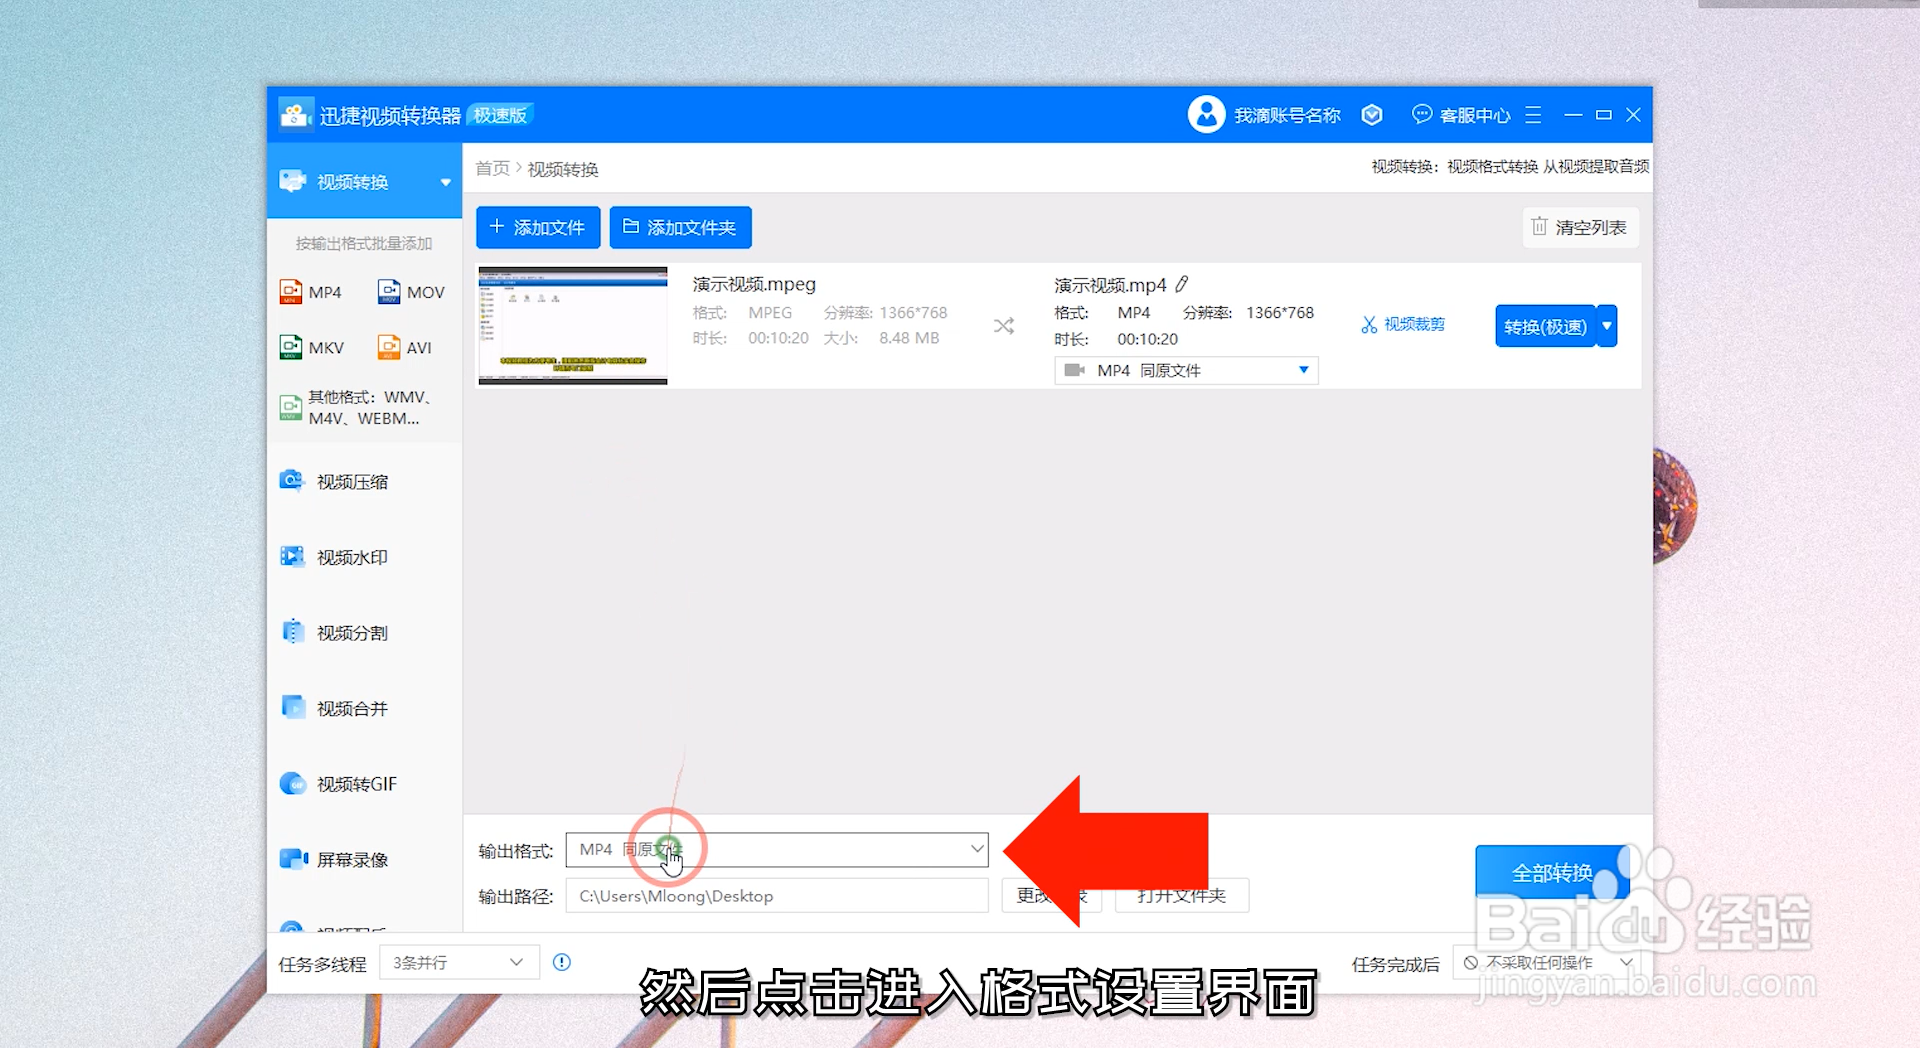Screen dimensions: 1920x1048
Task: Click the 演示视频.mpeg video thumbnail
Action: (x=573, y=325)
